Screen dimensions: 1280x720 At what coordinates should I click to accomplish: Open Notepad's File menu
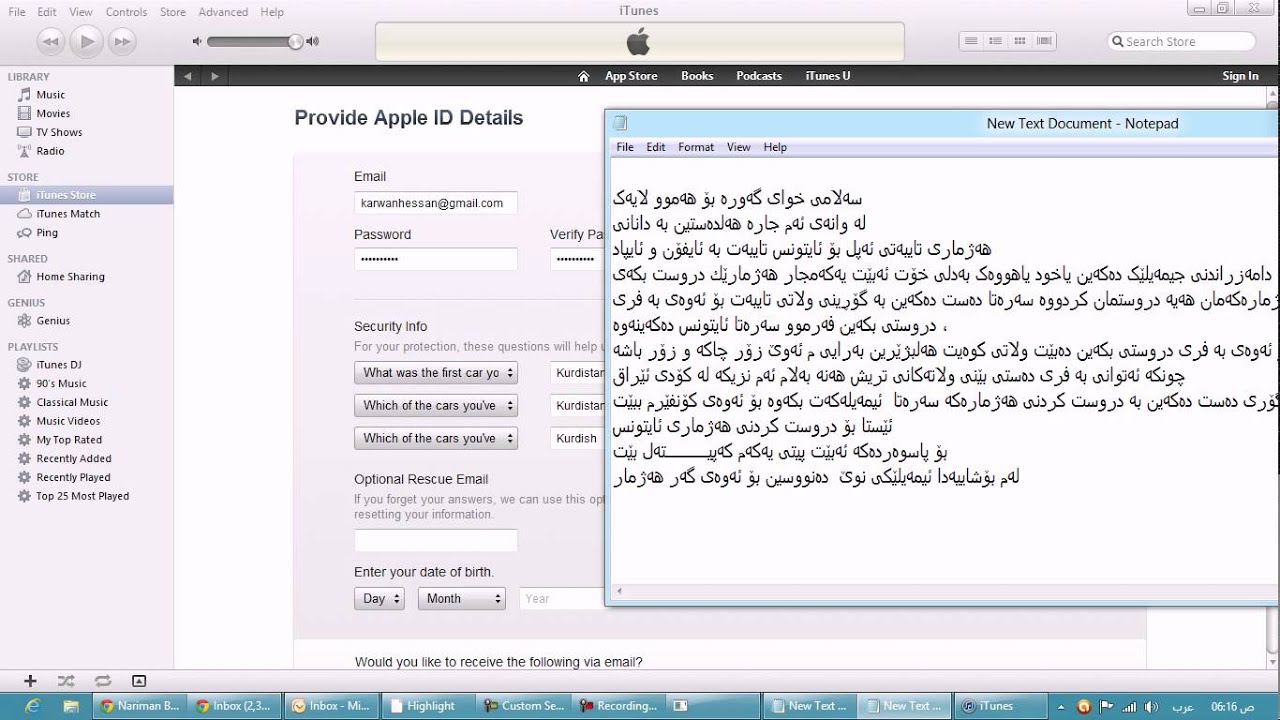tap(625, 147)
